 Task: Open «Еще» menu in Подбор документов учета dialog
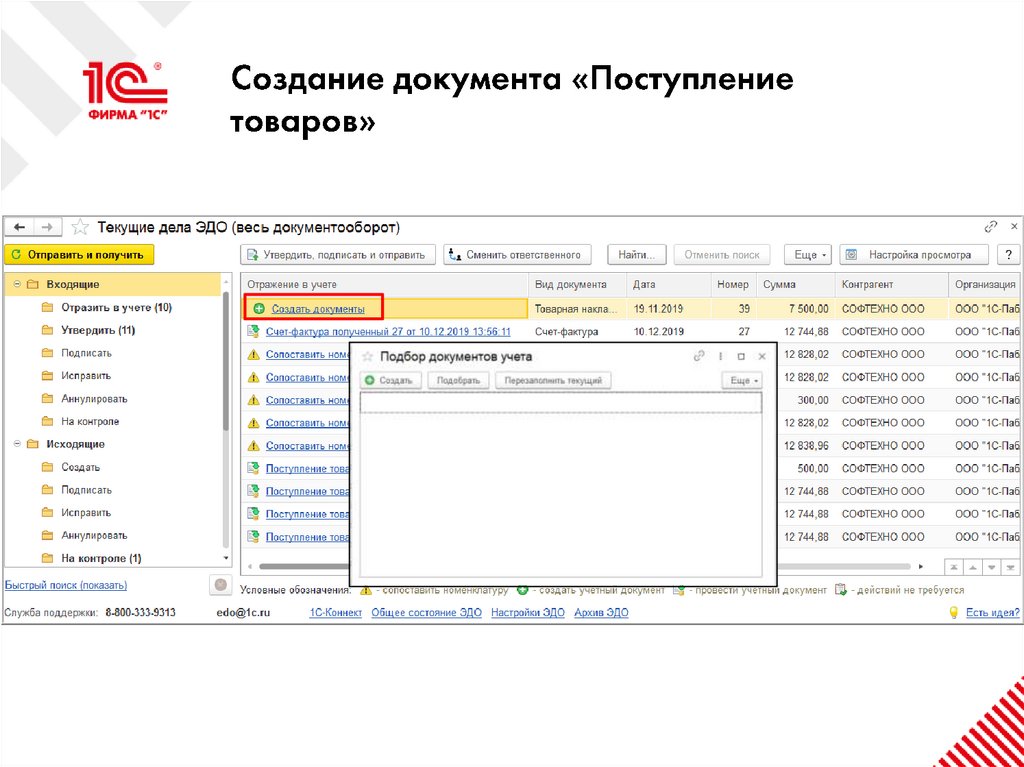click(x=744, y=379)
